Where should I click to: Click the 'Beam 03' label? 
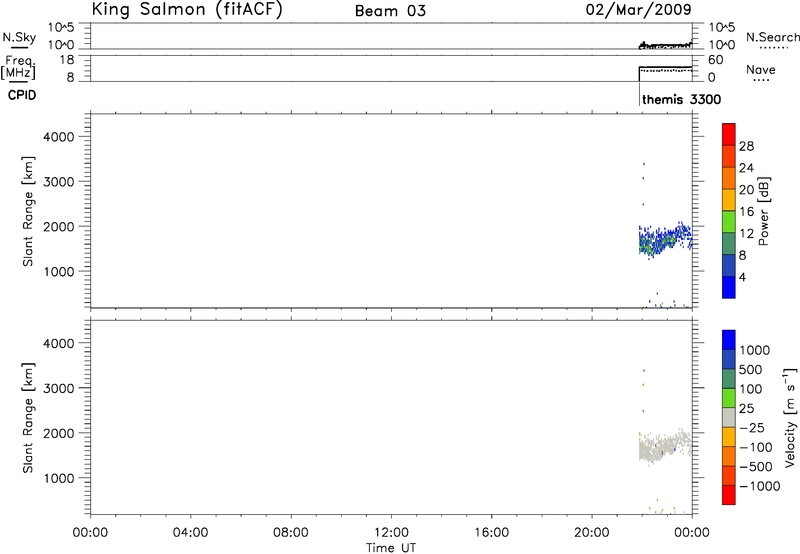[x=390, y=11]
